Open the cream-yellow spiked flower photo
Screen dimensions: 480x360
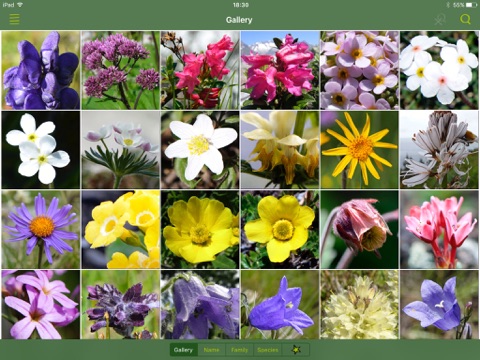coord(360,305)
